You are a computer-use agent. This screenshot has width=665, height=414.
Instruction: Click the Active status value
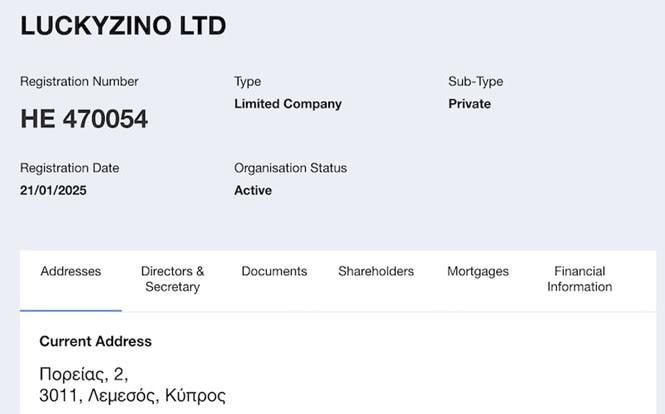pyautogui.click(x=253, y=190)
